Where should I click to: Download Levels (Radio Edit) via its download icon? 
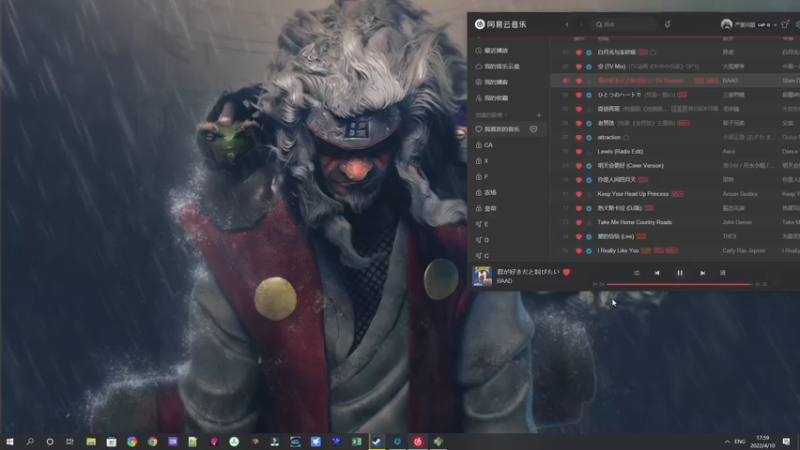coord(589,152)
